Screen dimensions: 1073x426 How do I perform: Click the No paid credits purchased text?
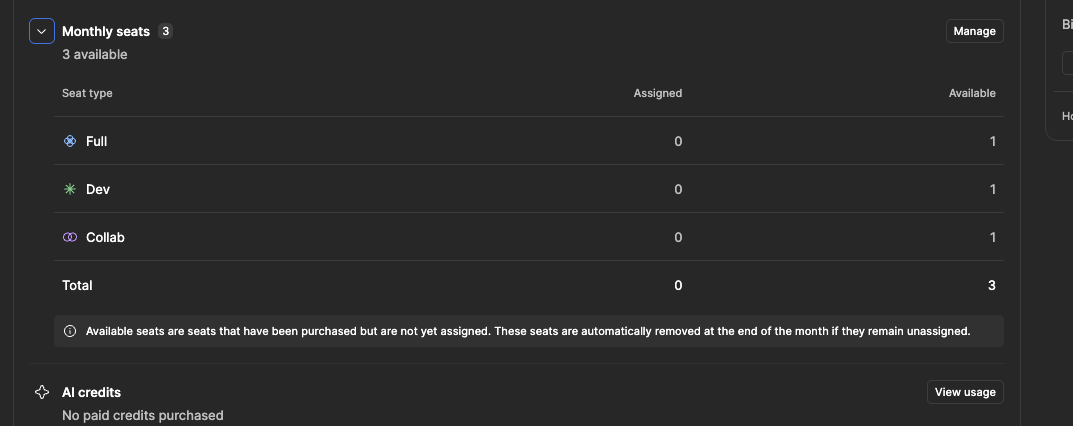tap(142, 415)
